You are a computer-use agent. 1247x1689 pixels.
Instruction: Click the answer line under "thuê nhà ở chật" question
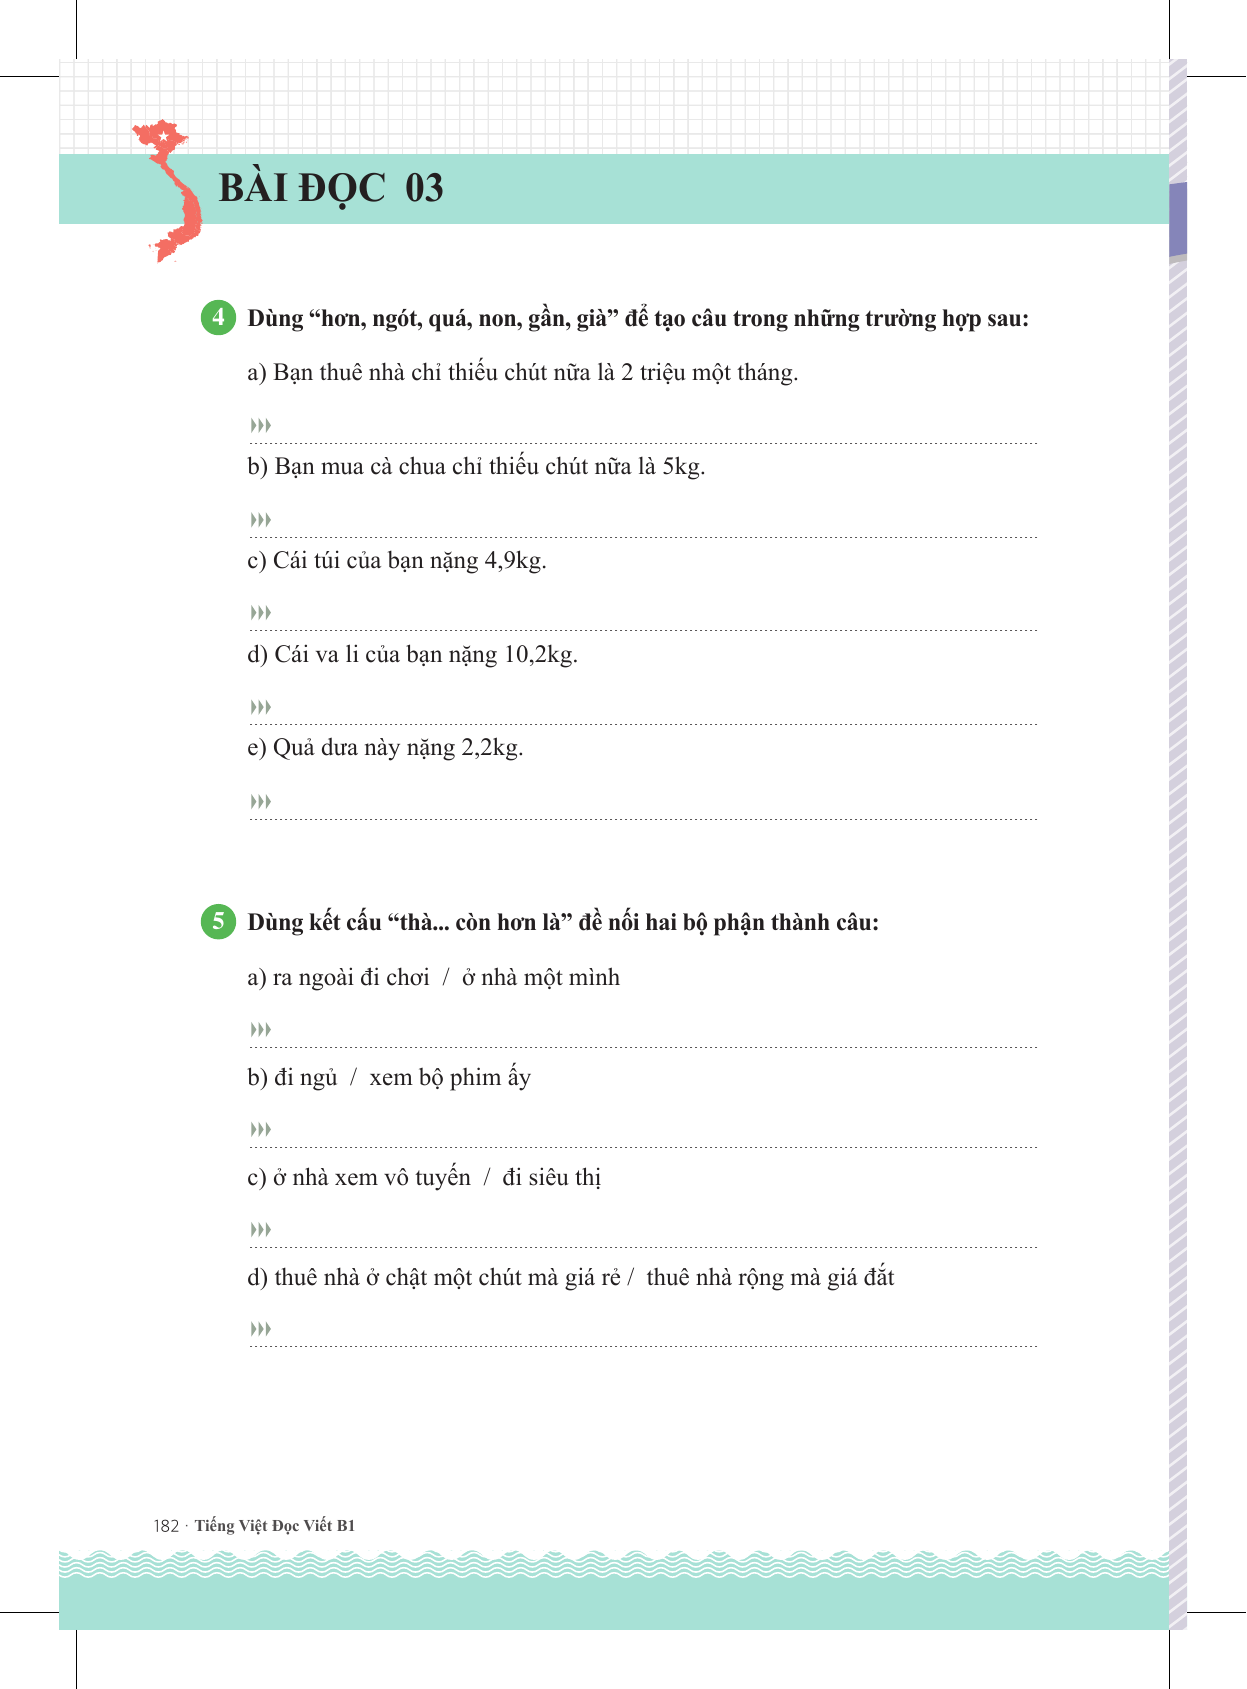650,1338
